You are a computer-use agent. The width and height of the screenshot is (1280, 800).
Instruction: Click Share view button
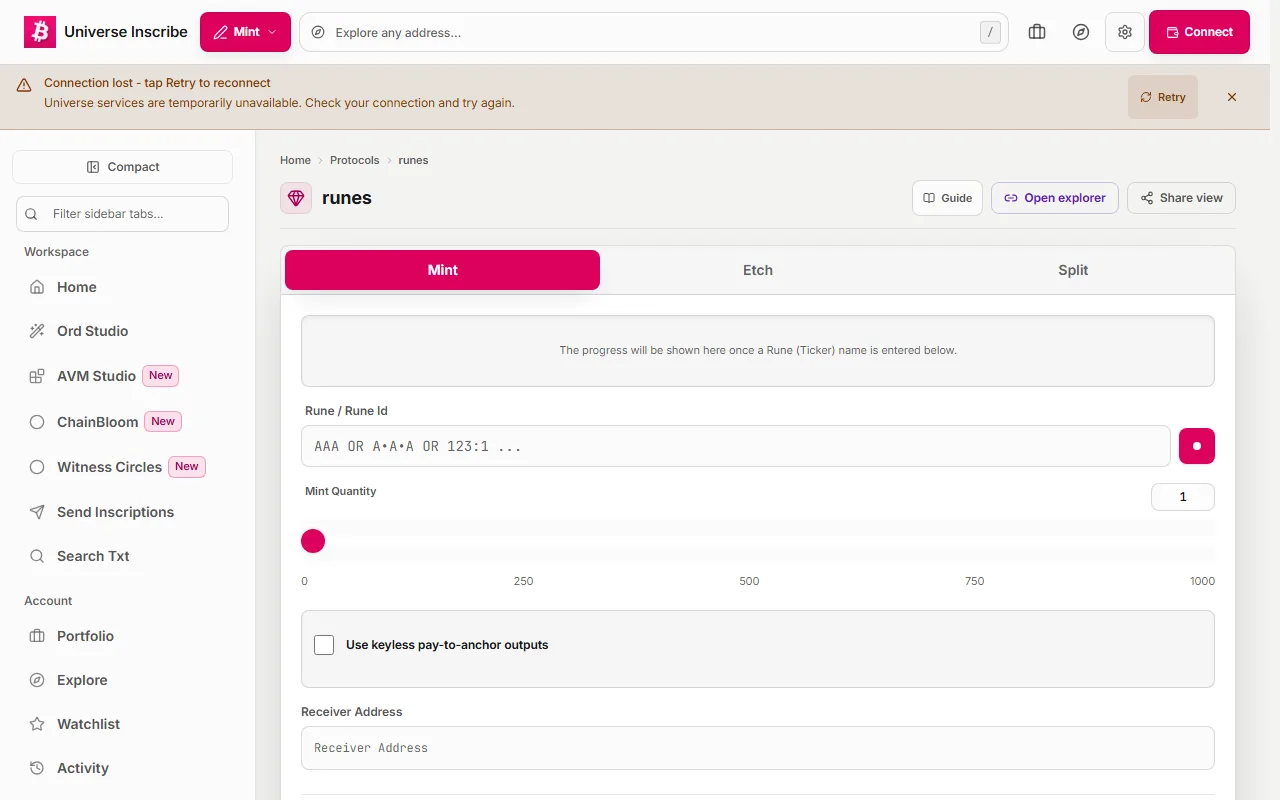pyautogui.click(x=1181, y=198)
